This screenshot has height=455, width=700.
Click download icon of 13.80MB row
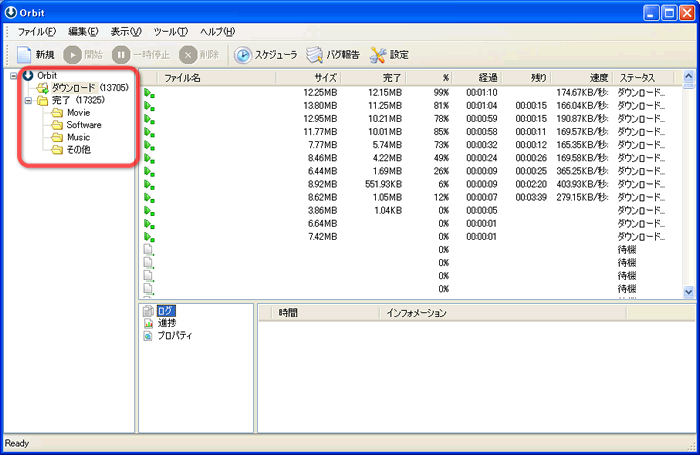(x=149, y=106)
